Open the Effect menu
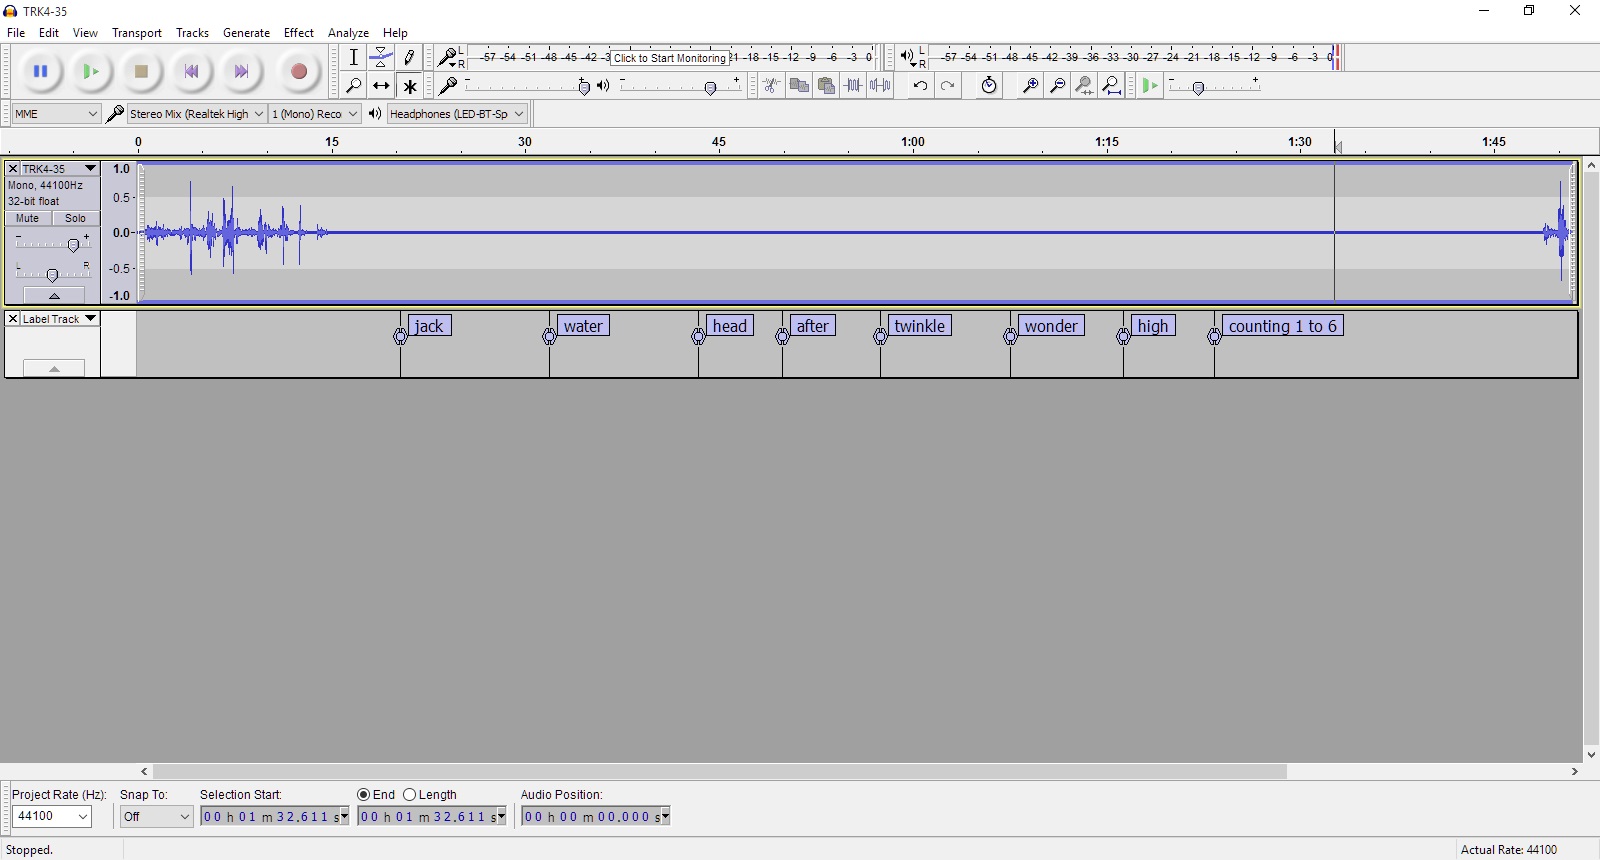The height and width of the screenshot is (860, 1600). tap(298, 33)
